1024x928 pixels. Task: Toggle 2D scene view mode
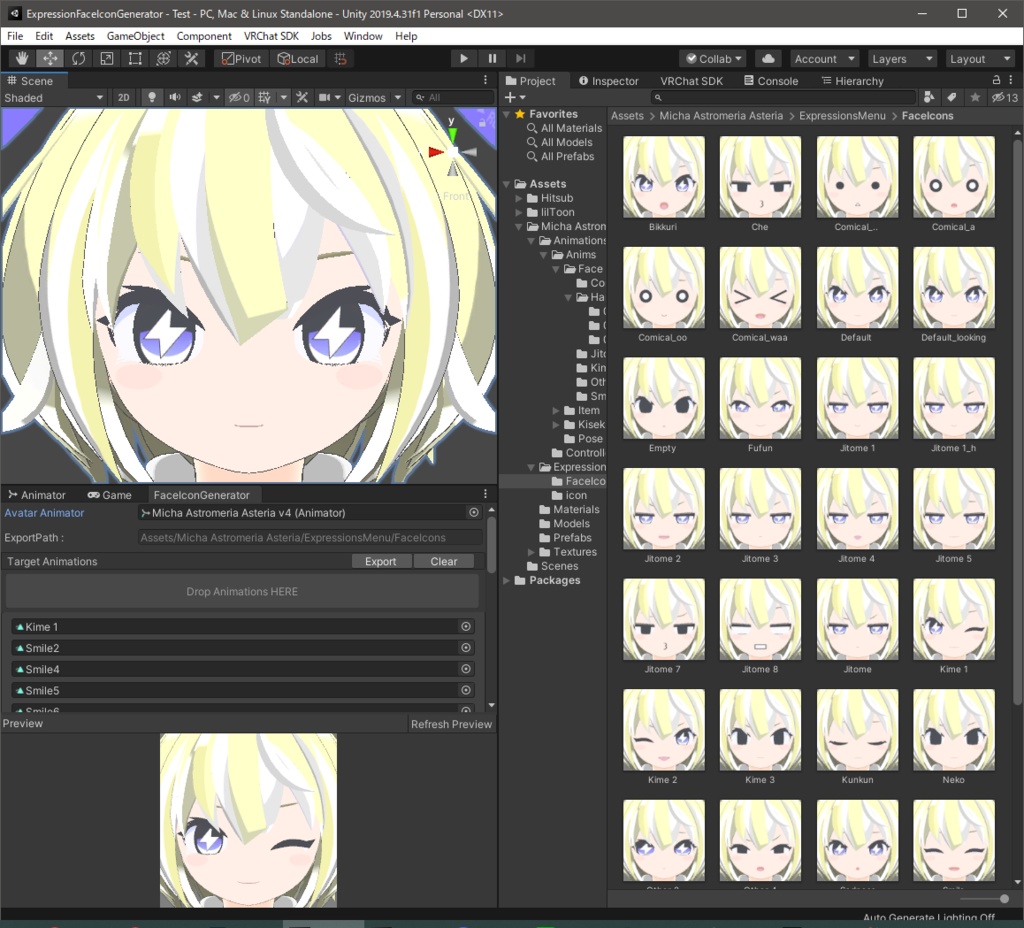click(x=123, y=97)
